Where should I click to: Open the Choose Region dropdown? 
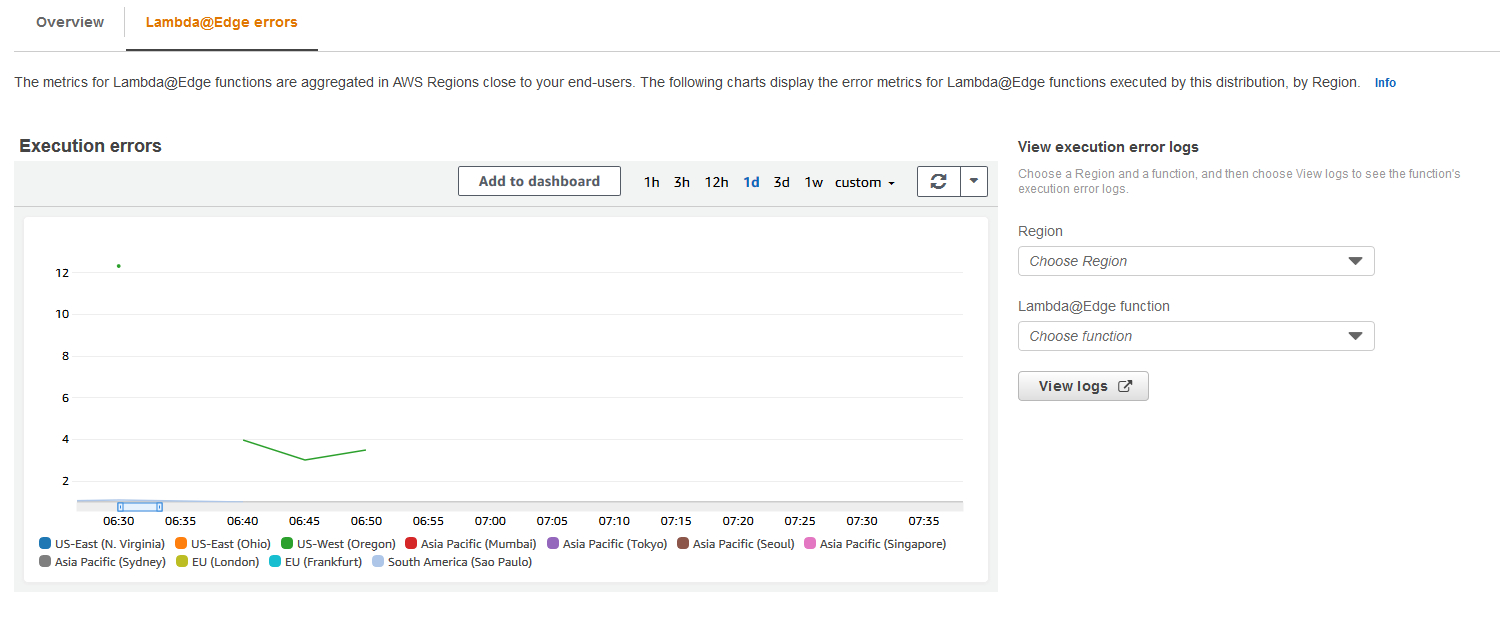(1196, 261)
